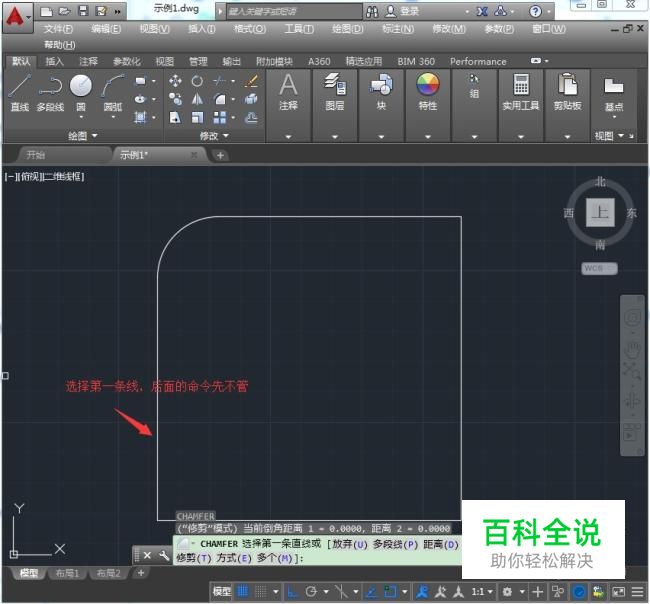Click the Model (模型) status bar button
Image resolution: width=650 pixels, height=604 pixels.
coord(222,592)
